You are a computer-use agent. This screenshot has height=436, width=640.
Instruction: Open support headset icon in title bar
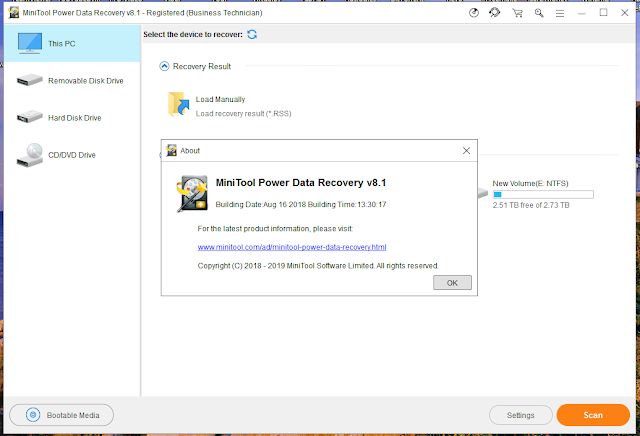[495, 13]
